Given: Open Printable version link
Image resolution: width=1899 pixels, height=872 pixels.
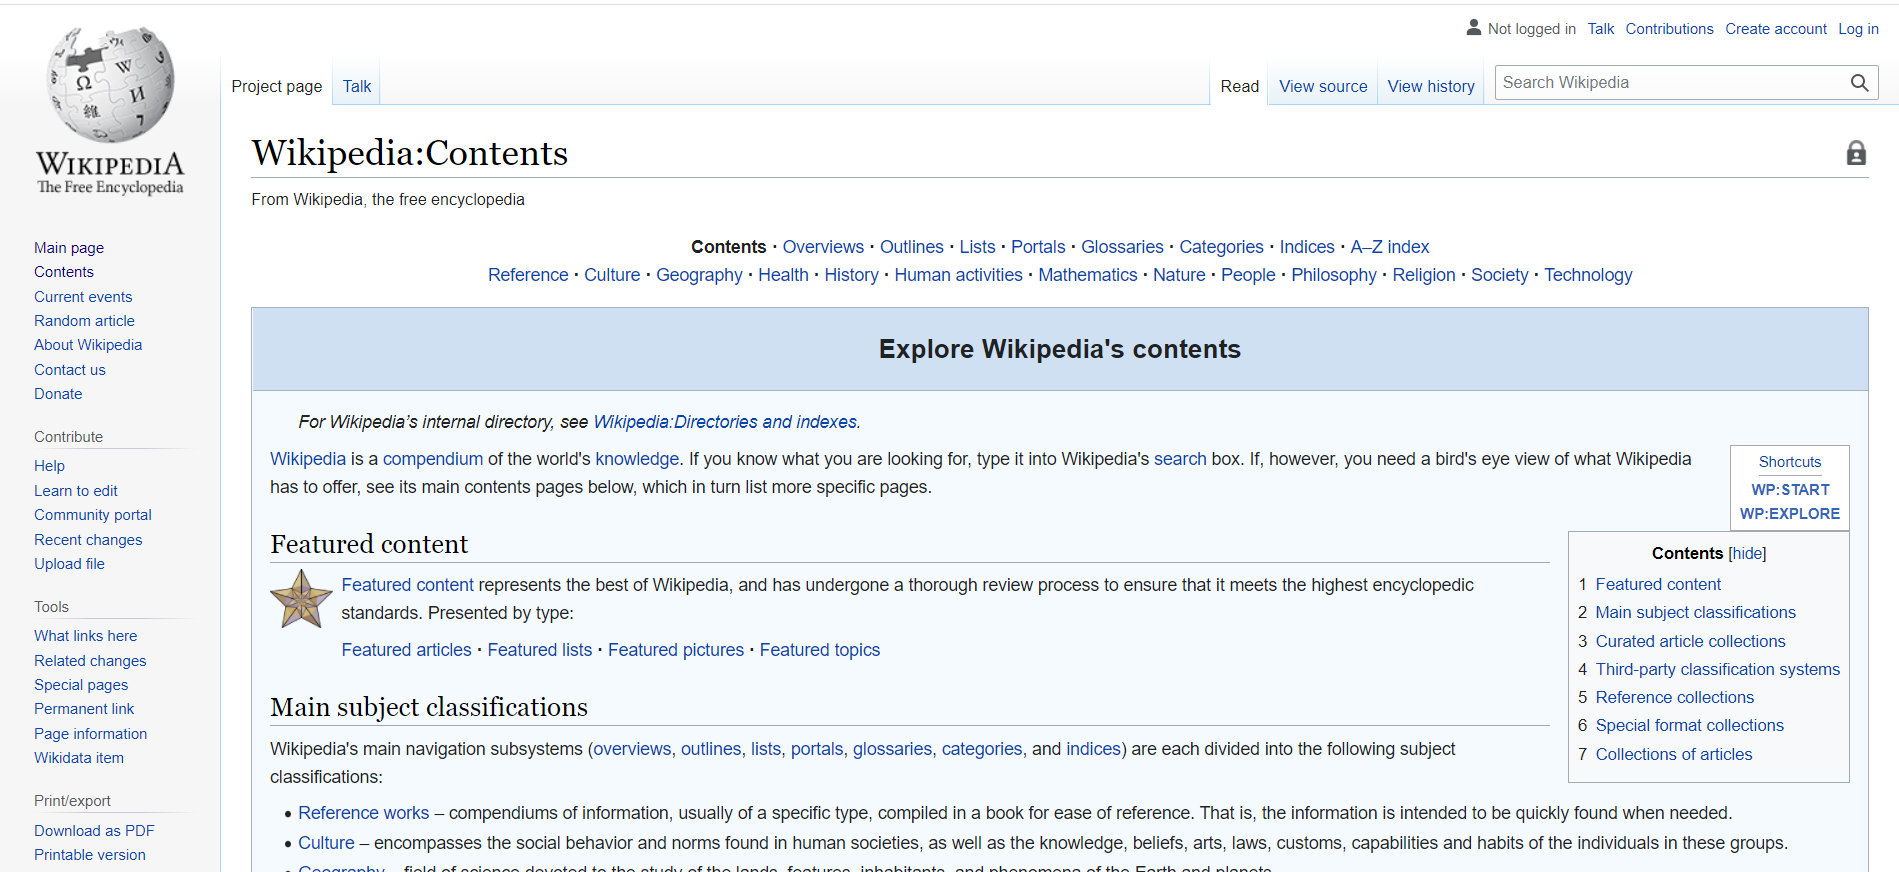Looking at the screenshot, I should pos(90,855).
